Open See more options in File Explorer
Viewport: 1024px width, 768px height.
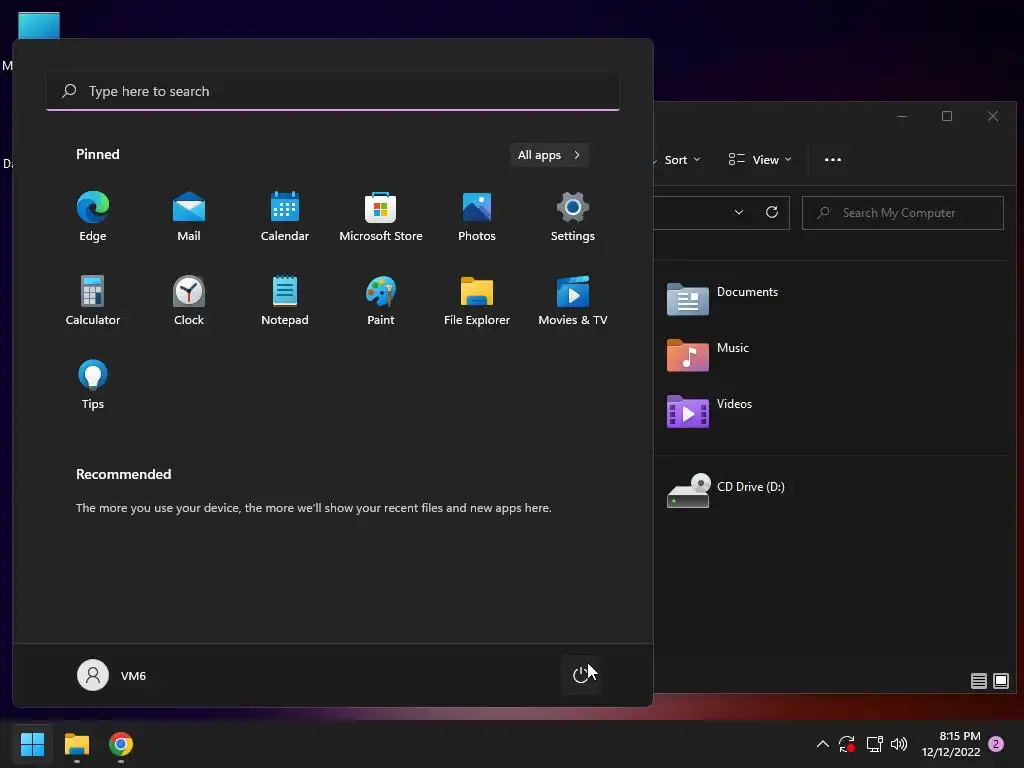pyautogui.click(x=833, y=160)
